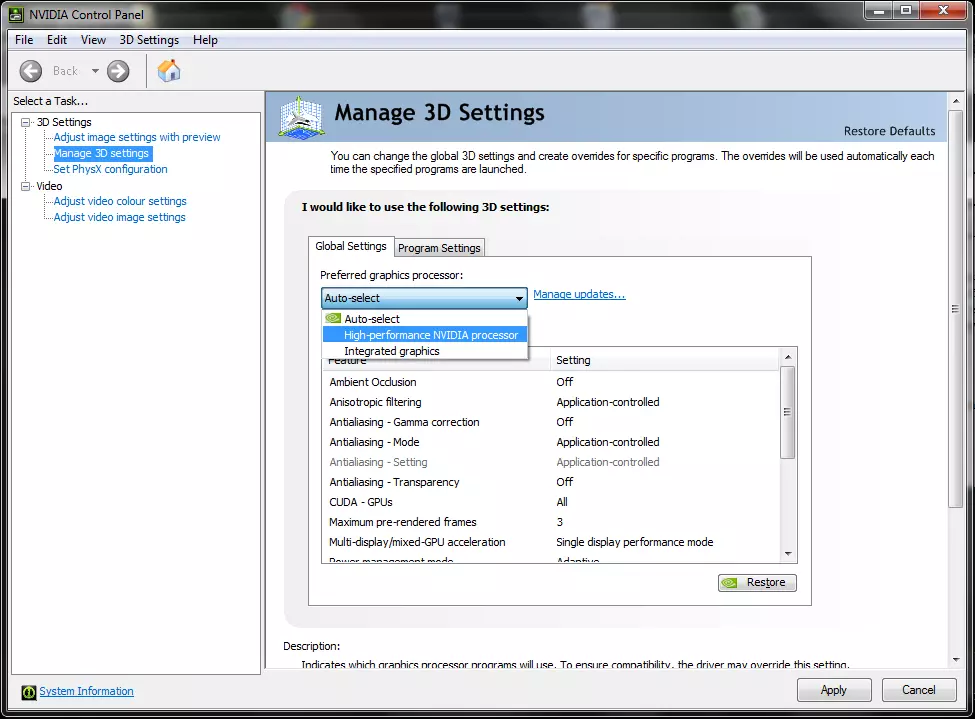Click the Forward arrow icon
The height and width of the screenshot is (719, 975).
point(118,71)
